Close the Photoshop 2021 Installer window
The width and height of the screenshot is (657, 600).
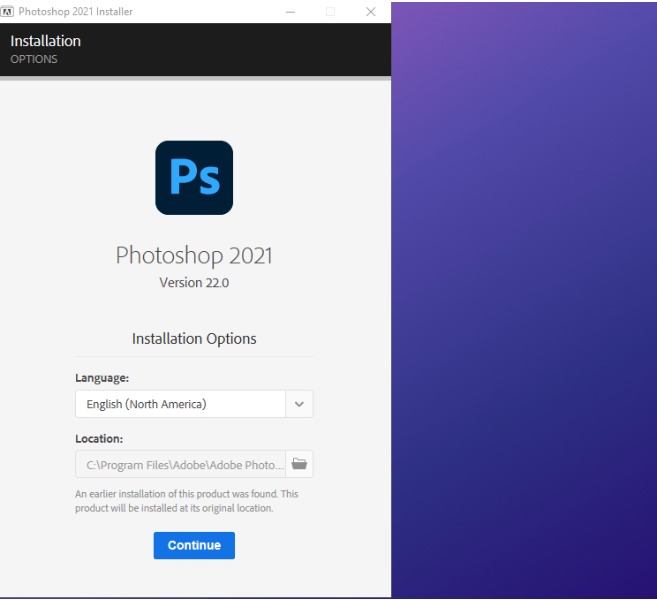[370, 11]
